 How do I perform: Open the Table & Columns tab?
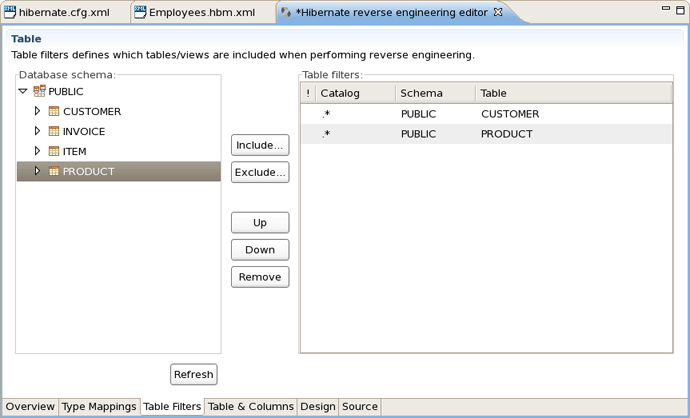tap(251, 407)
